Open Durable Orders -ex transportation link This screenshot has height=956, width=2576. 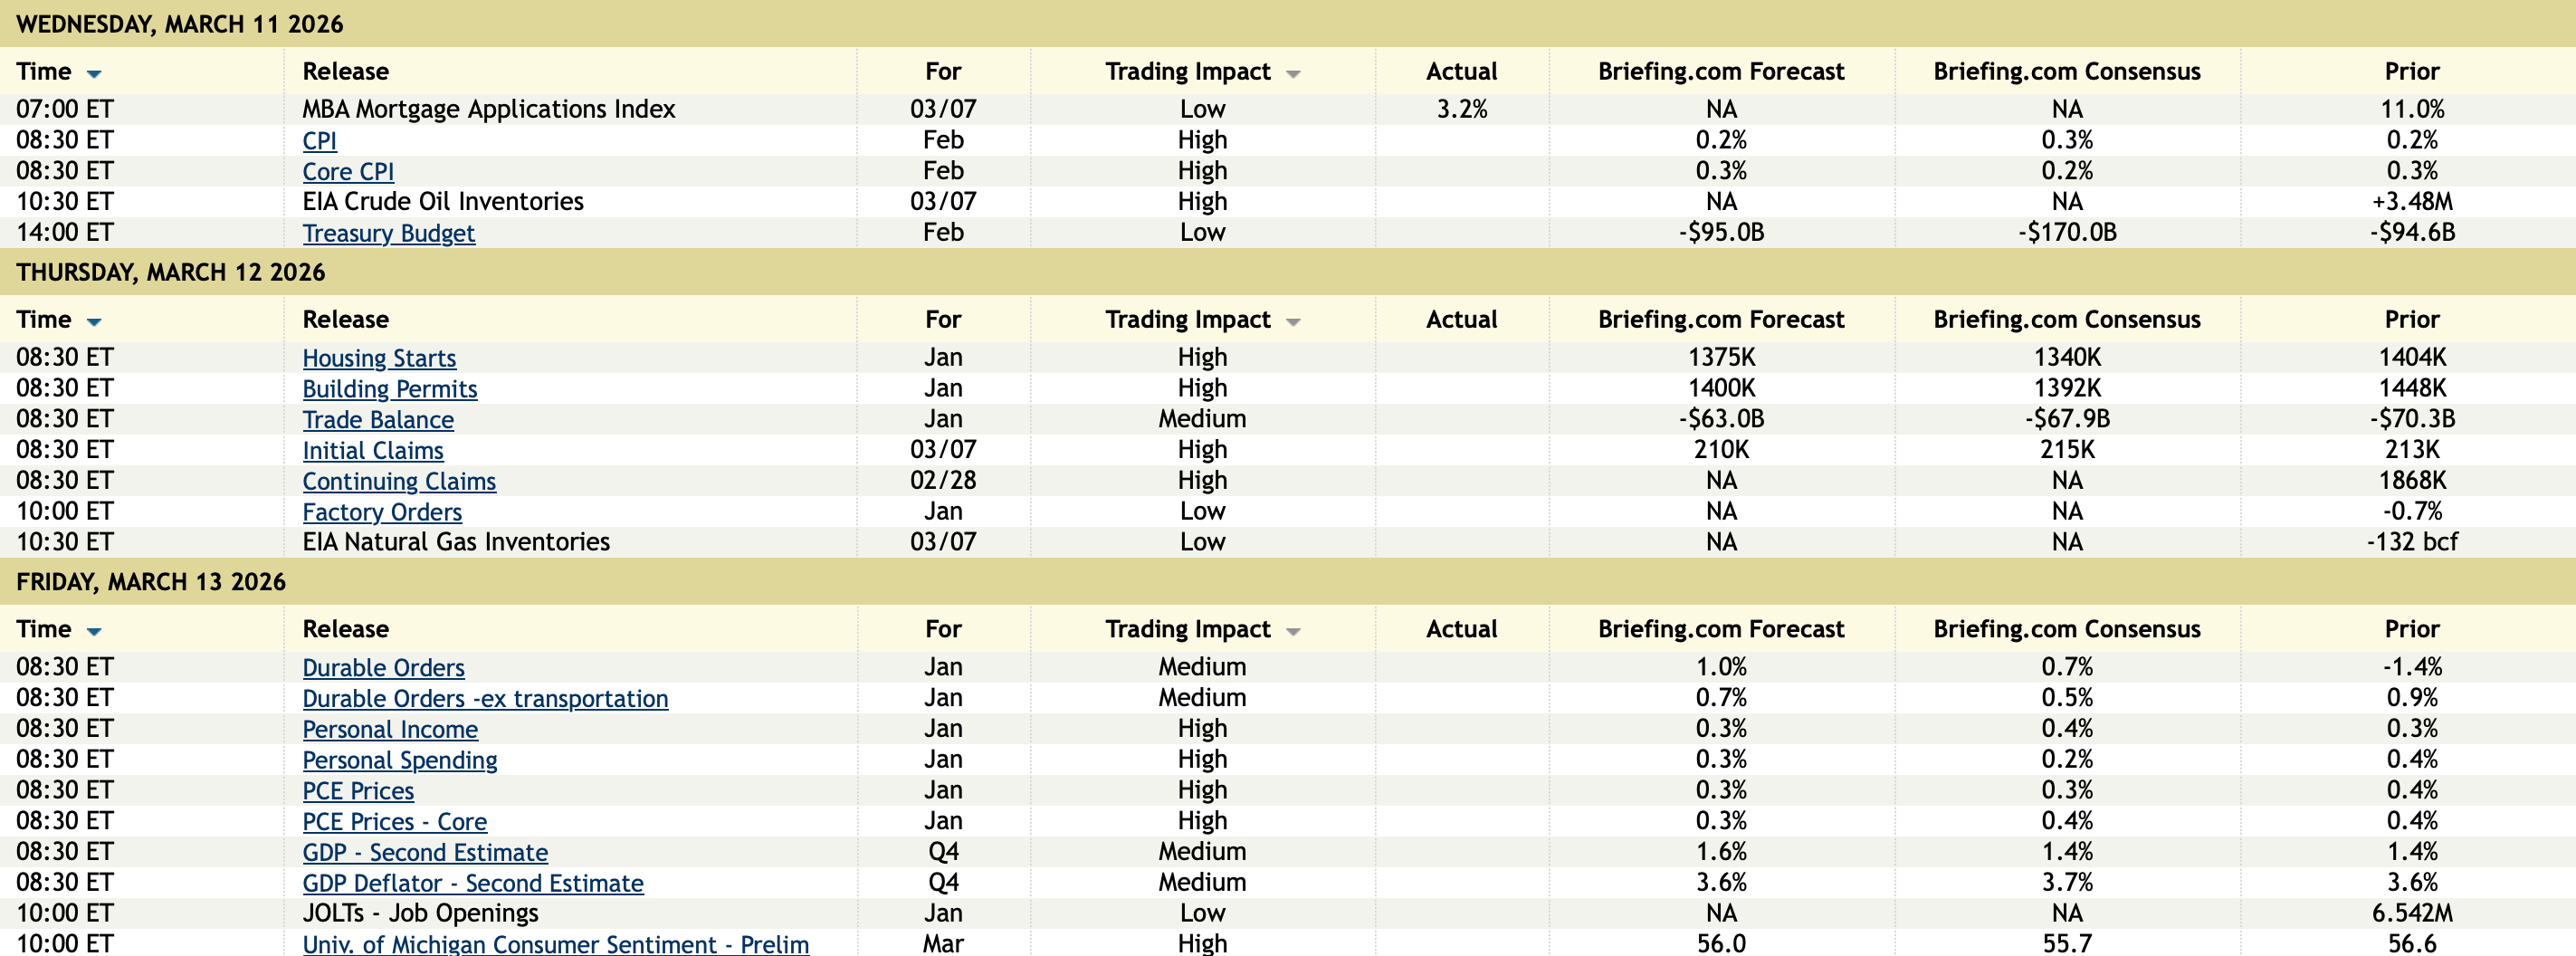(x=485, y=699)
